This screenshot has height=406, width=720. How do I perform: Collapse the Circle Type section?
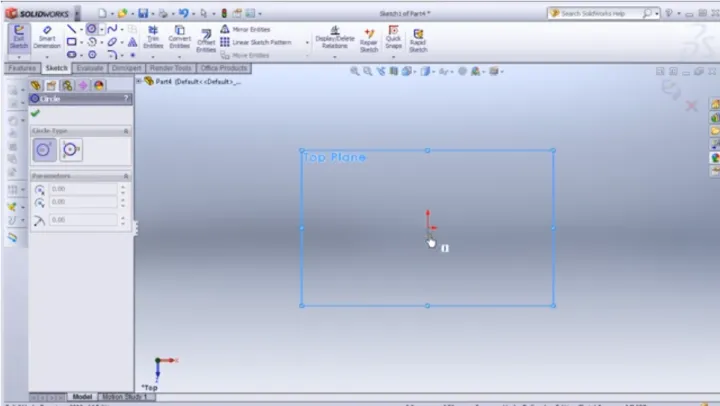[126, 131]
